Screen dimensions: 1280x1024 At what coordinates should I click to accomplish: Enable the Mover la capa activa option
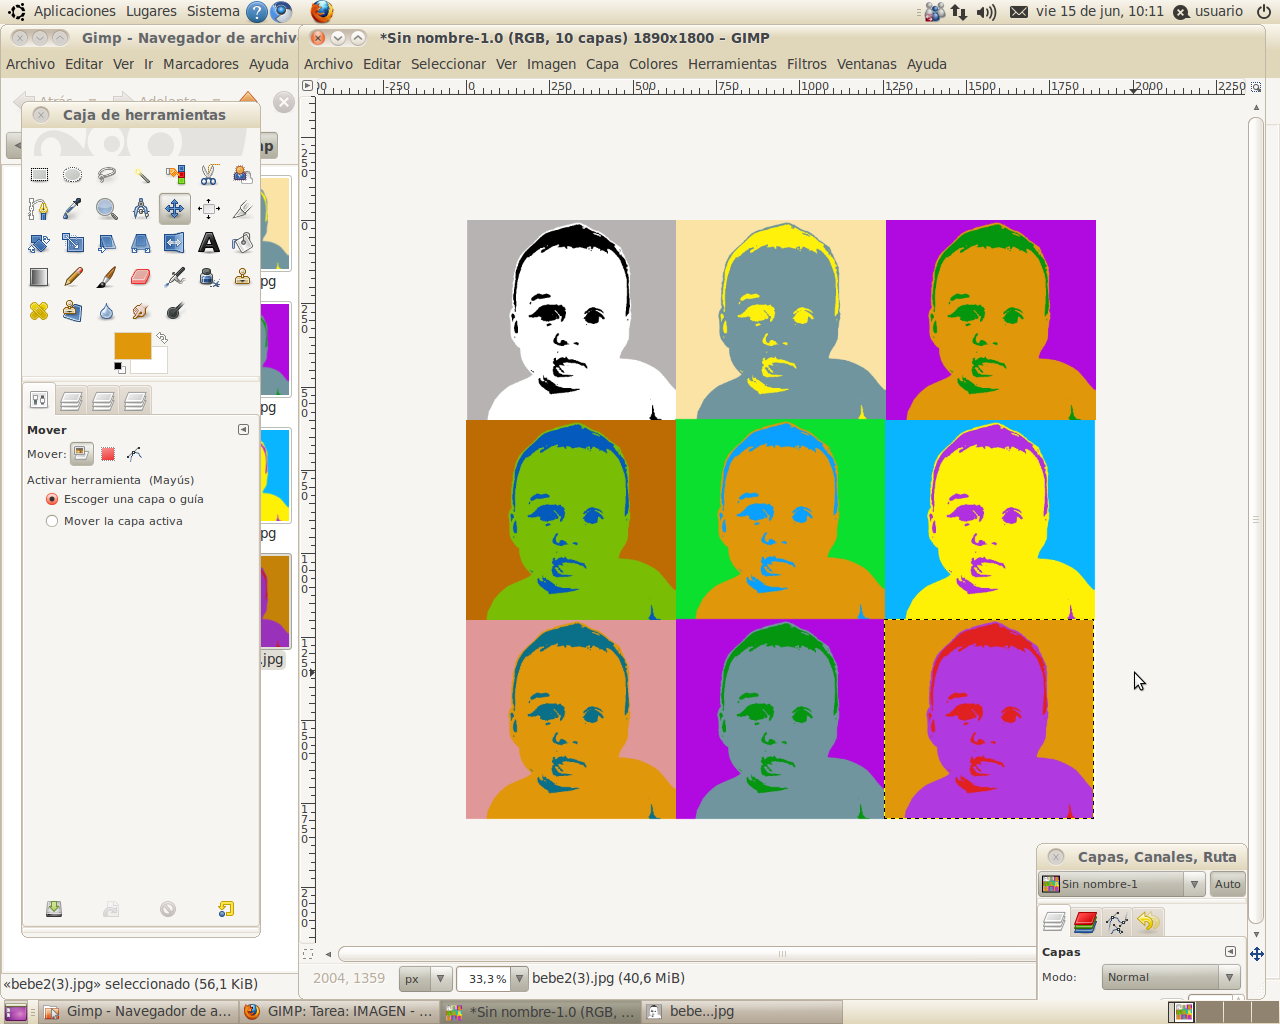[52, 520]
